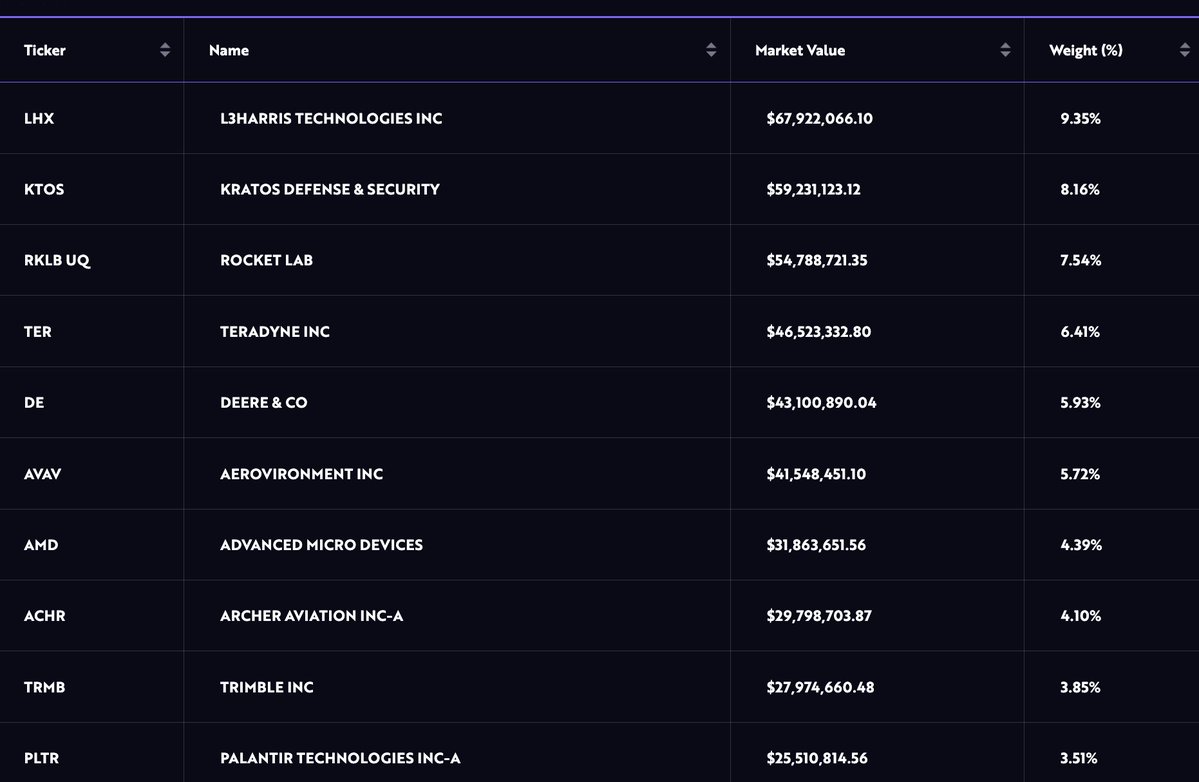
Task: Open PALANTIR TECHNOLOGIES INC-A entry
Action: tap(340, 758)
